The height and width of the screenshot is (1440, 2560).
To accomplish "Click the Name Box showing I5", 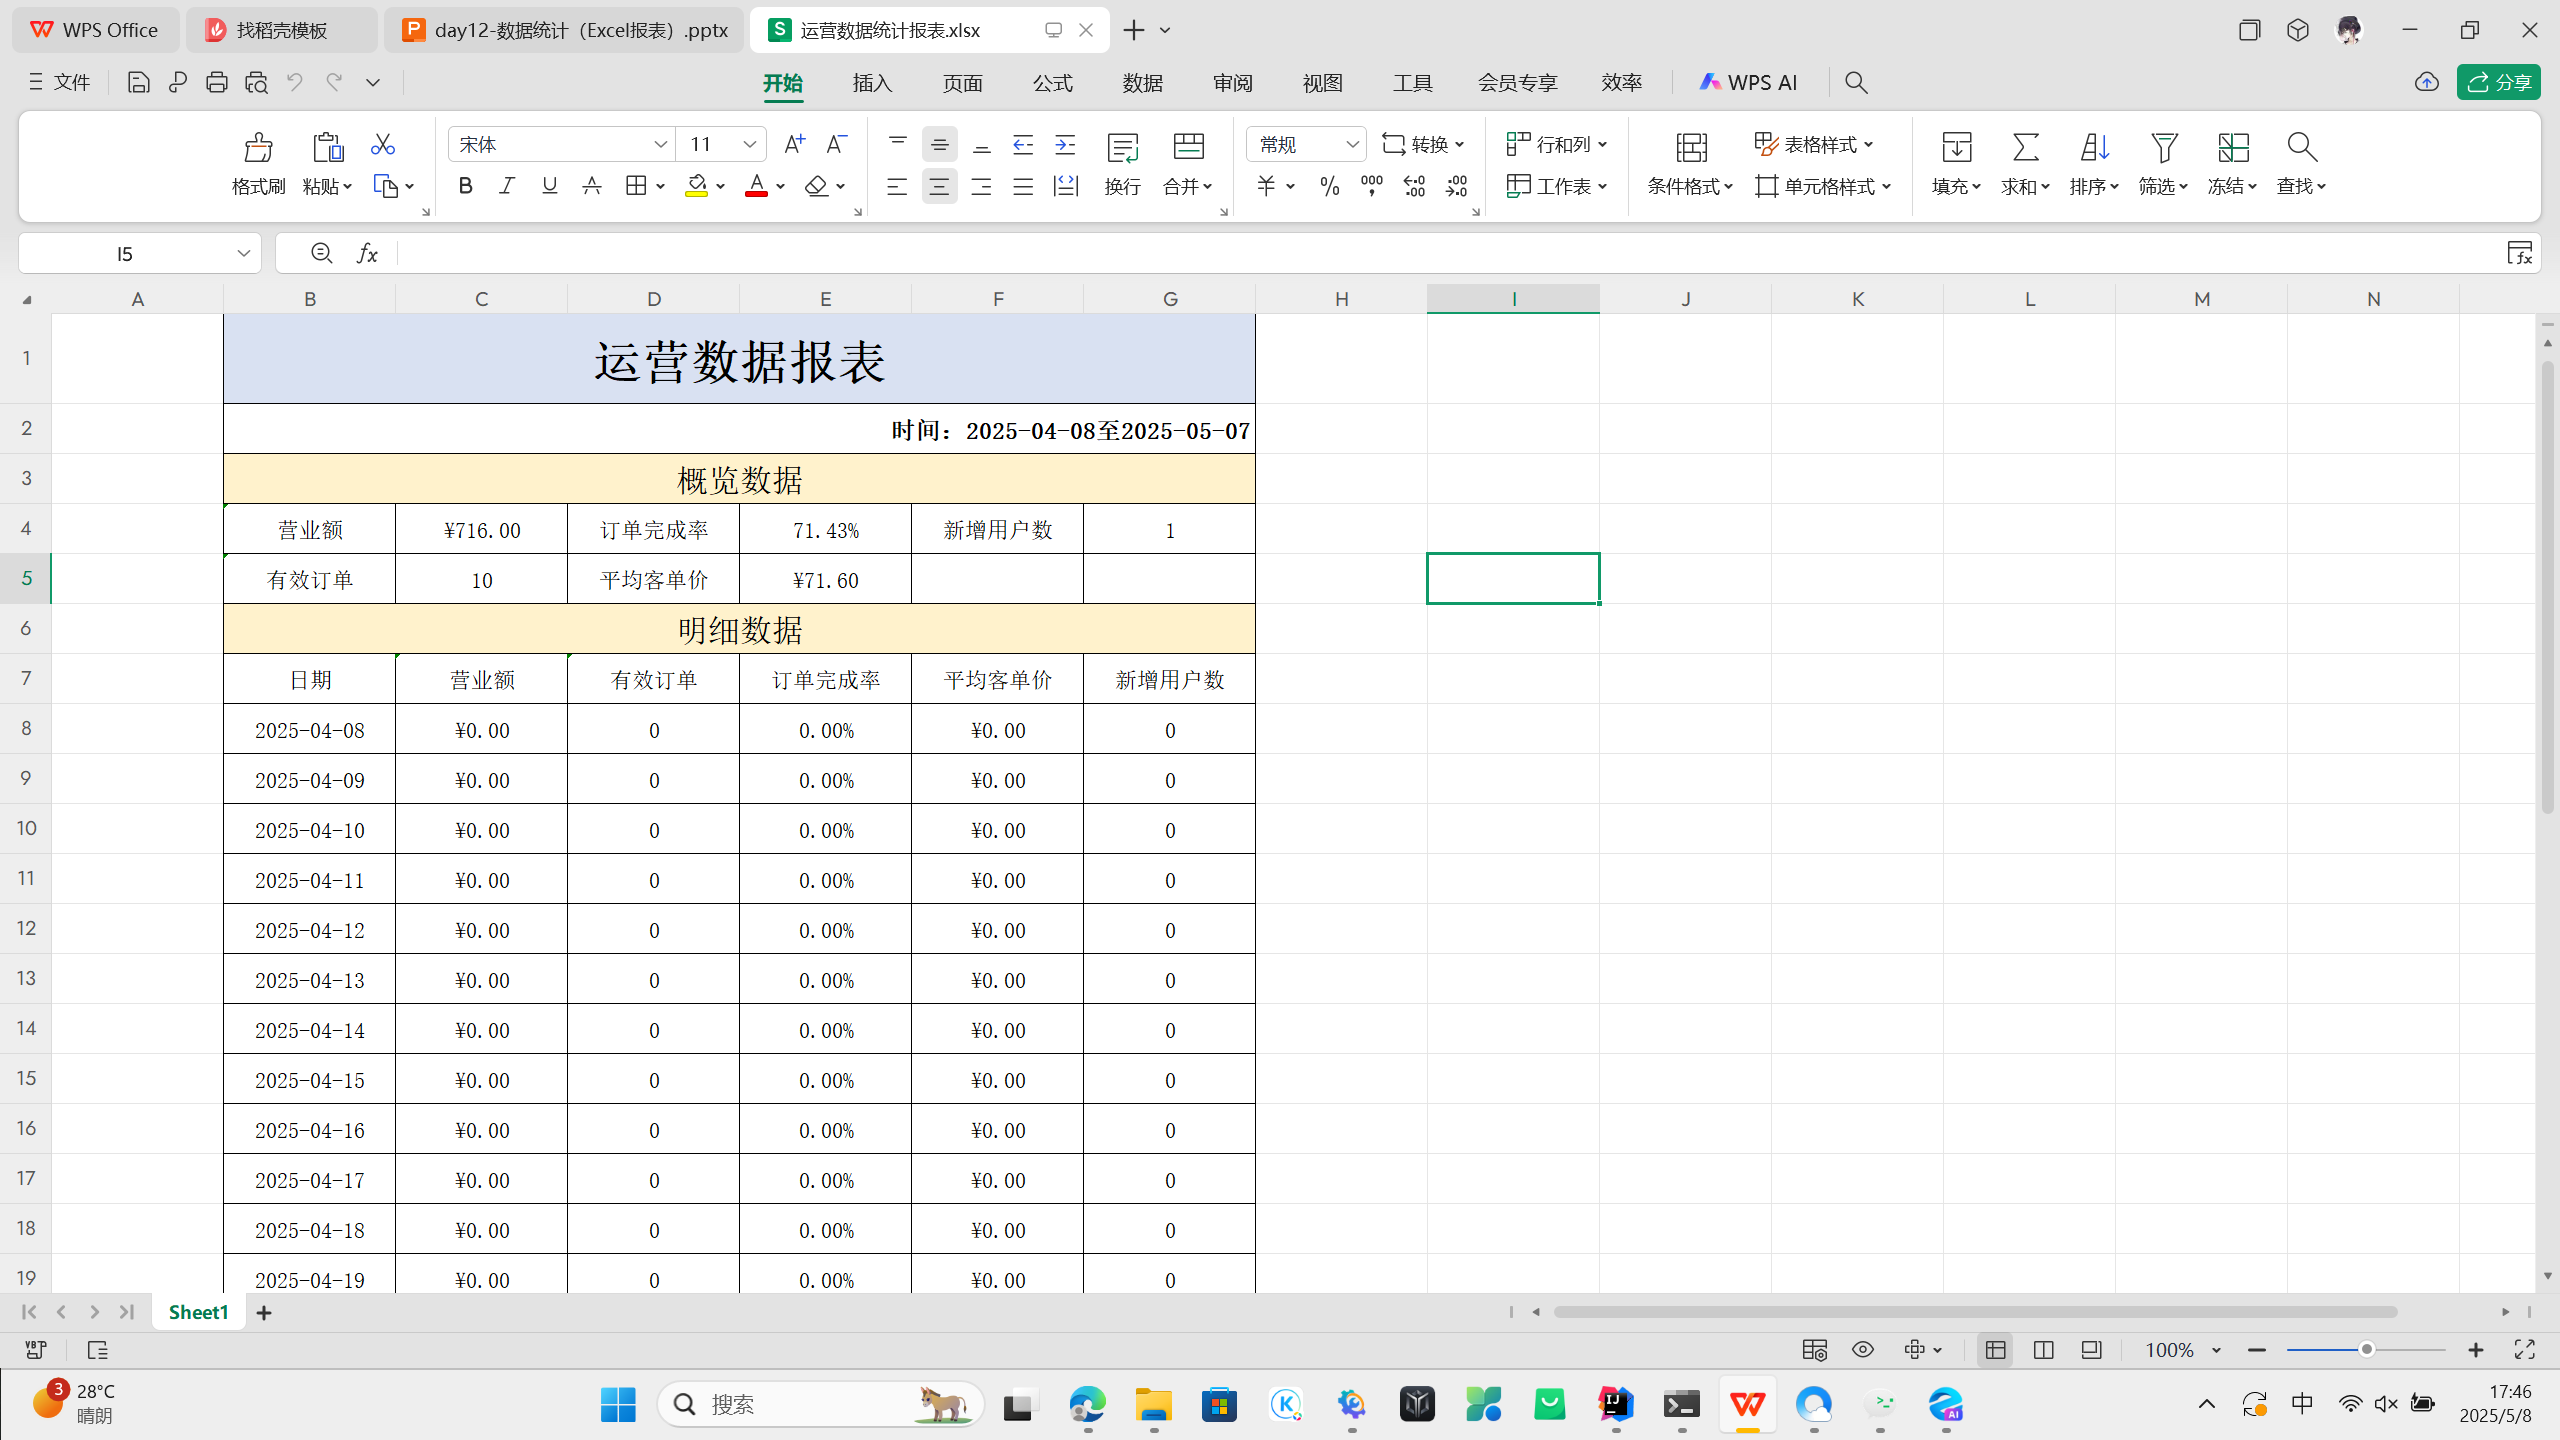I will point(125,254).
